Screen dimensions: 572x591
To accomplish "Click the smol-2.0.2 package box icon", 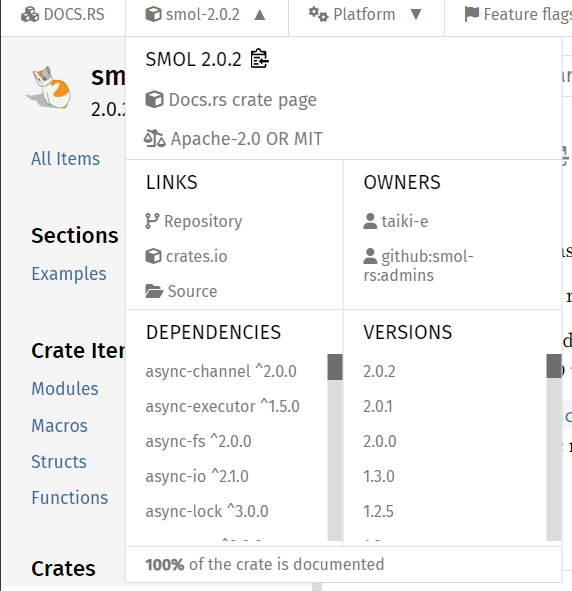I will (x=153, y=14).
